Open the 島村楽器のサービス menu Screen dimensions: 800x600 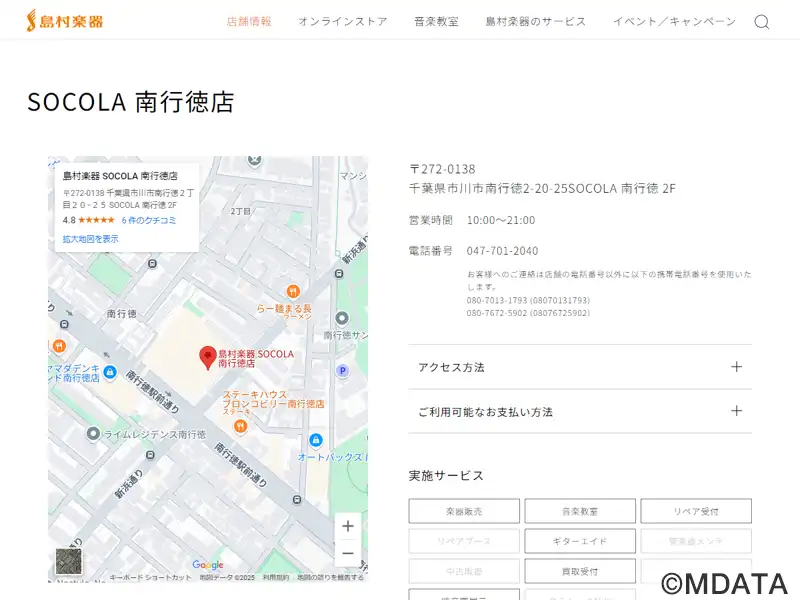coord(536,21)
